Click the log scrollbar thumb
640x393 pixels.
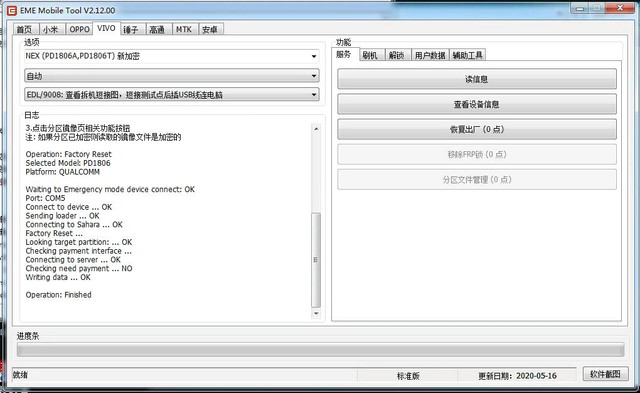pos(316,260)
